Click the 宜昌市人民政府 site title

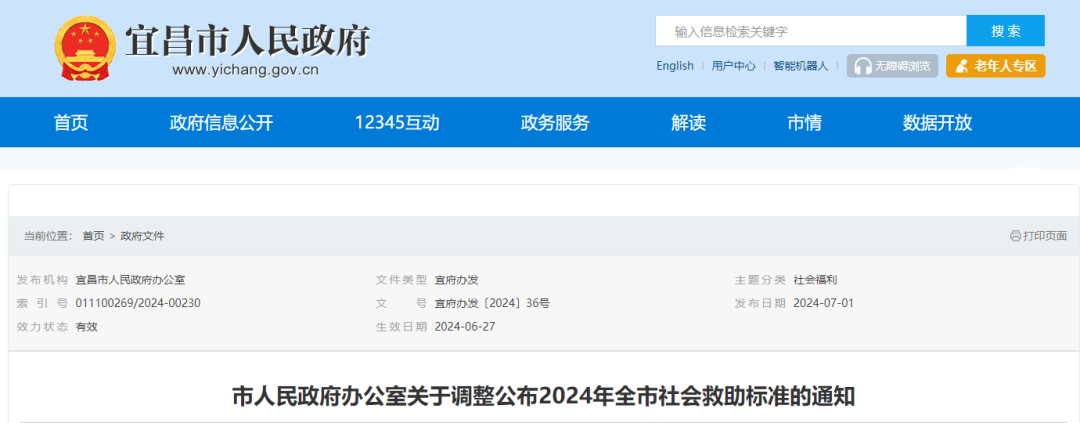pos(247,40)
